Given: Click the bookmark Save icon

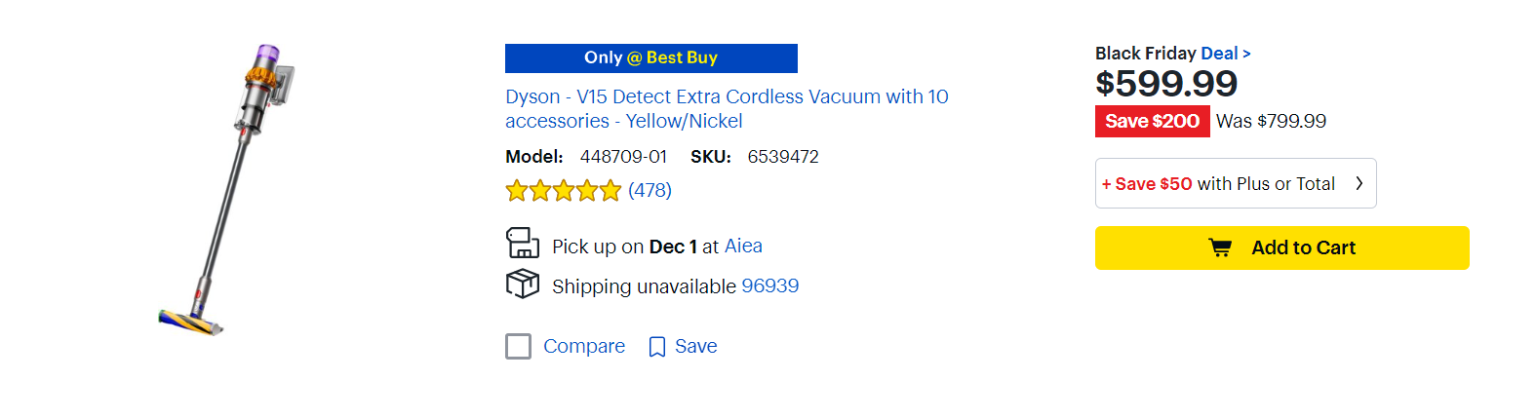Looking at the screenshot, I should click(x=657, y=347).
